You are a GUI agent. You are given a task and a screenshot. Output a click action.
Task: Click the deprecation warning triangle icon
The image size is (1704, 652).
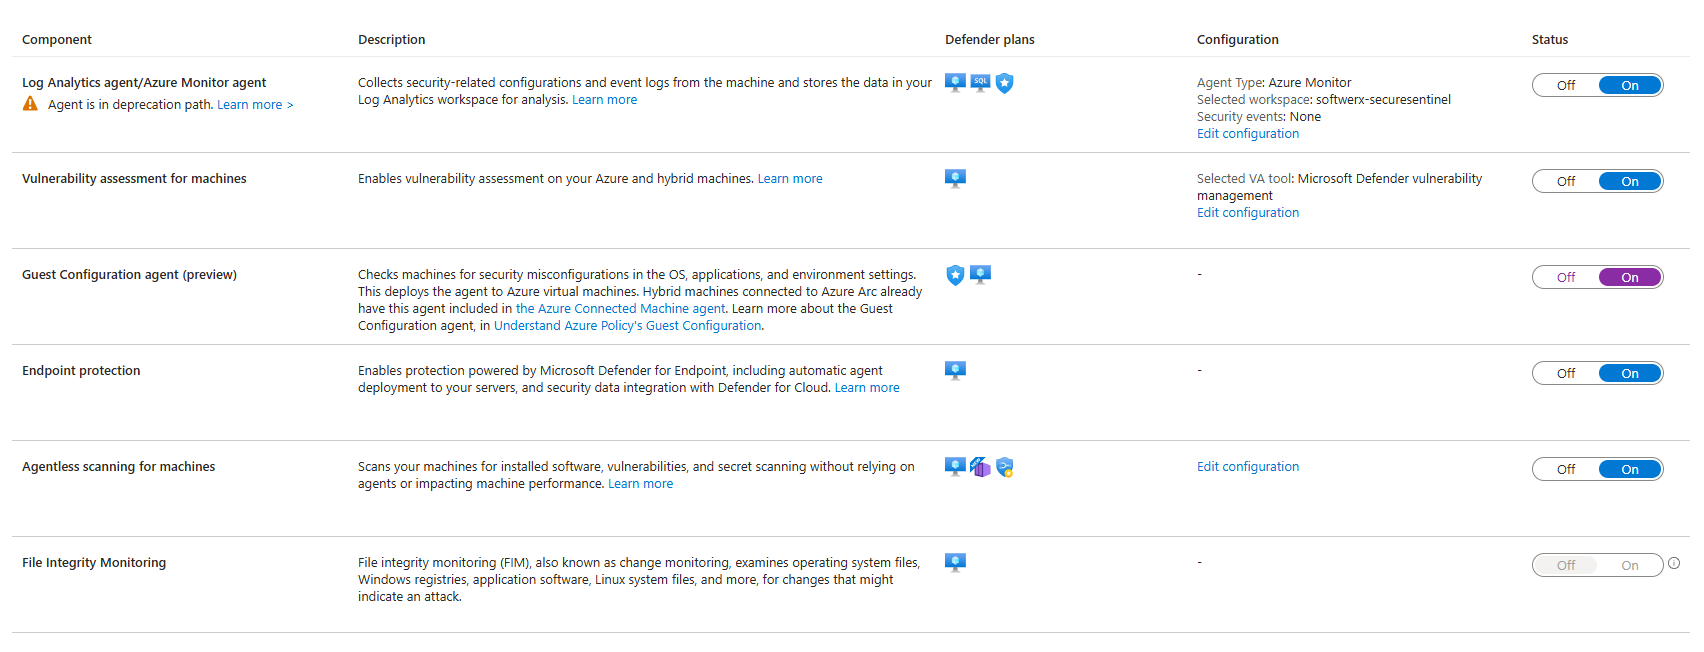(30, 104)
